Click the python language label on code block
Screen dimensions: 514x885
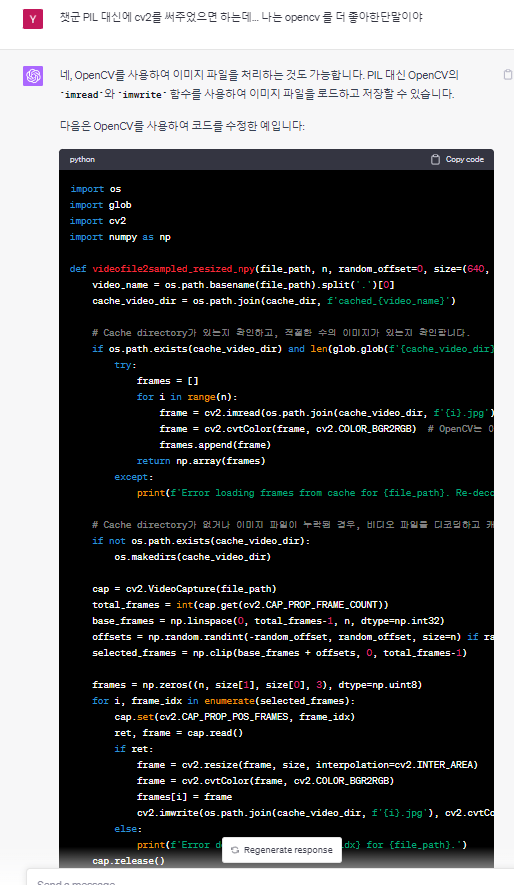tap(82, 160)
